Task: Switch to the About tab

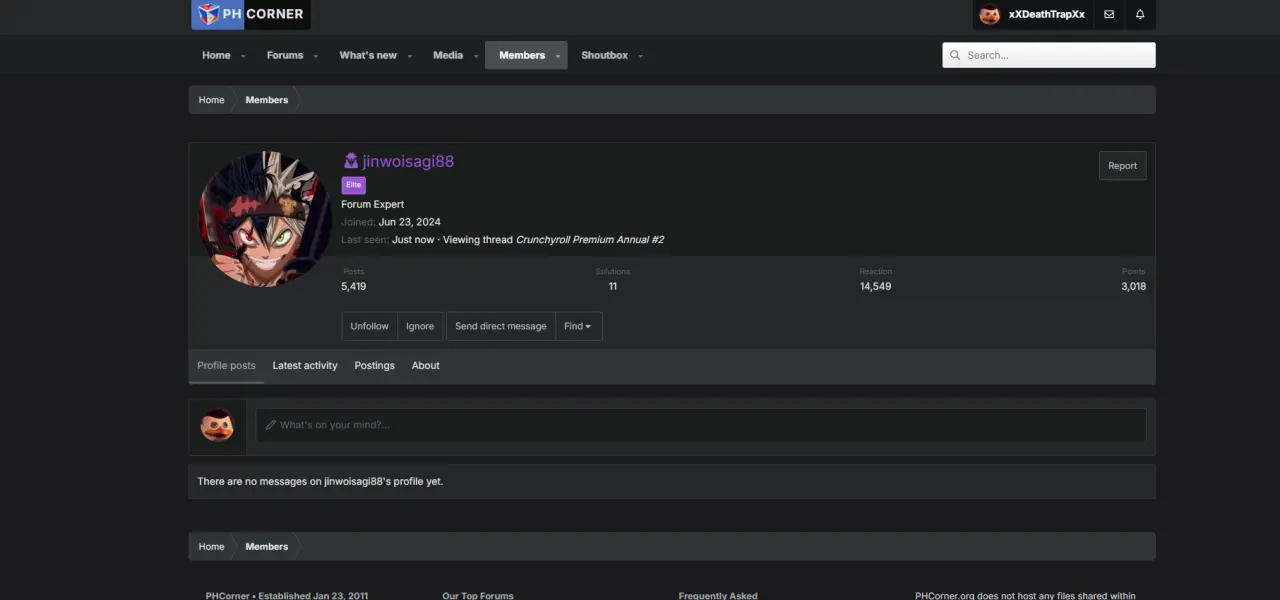Action: (426, 366)
